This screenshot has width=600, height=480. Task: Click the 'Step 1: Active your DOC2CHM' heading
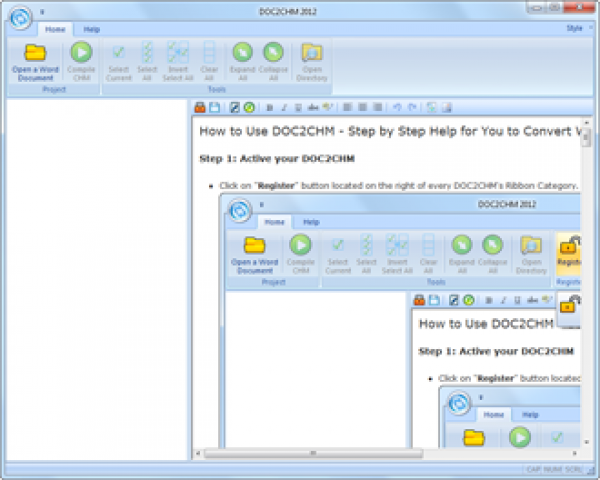(277, 158)
